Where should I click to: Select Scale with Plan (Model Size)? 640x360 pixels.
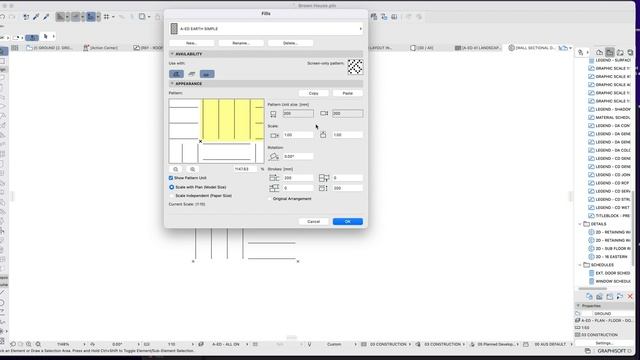(x=171, y=187)
